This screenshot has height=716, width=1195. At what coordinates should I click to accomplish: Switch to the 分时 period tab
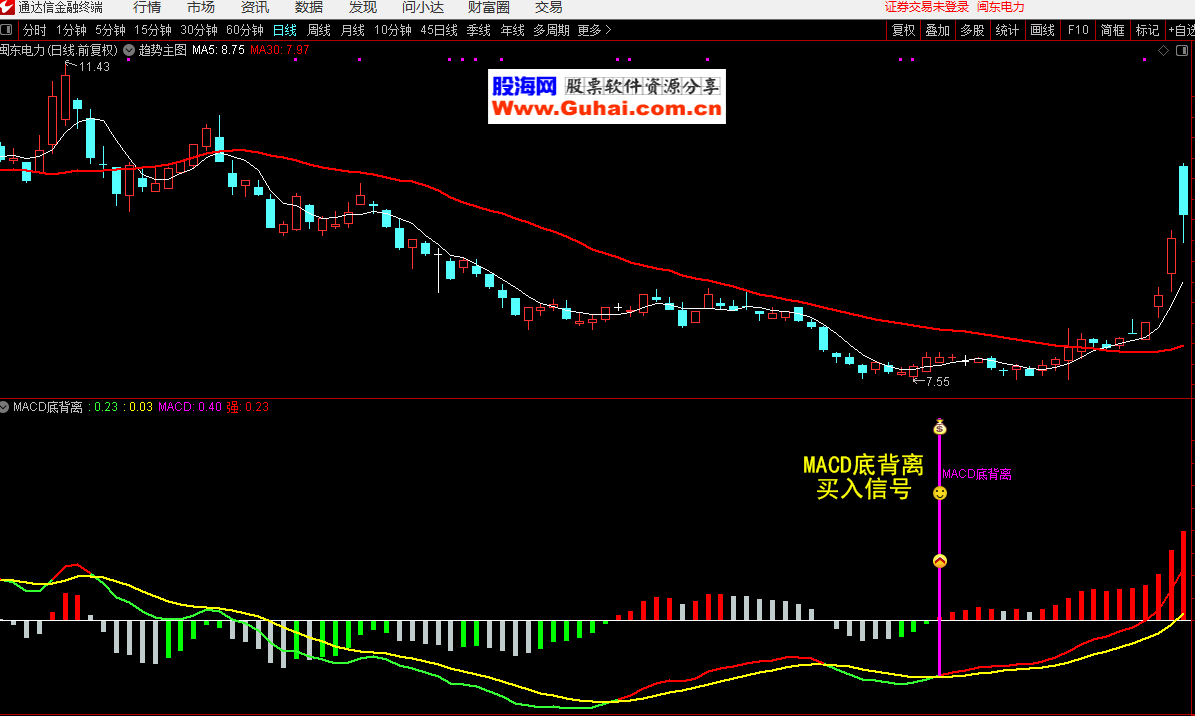tap(34, 31)
